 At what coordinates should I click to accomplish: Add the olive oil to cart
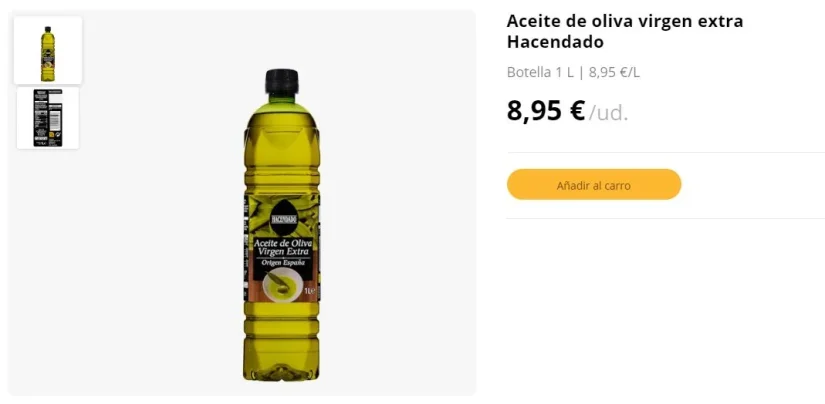[x=593, y=185]
